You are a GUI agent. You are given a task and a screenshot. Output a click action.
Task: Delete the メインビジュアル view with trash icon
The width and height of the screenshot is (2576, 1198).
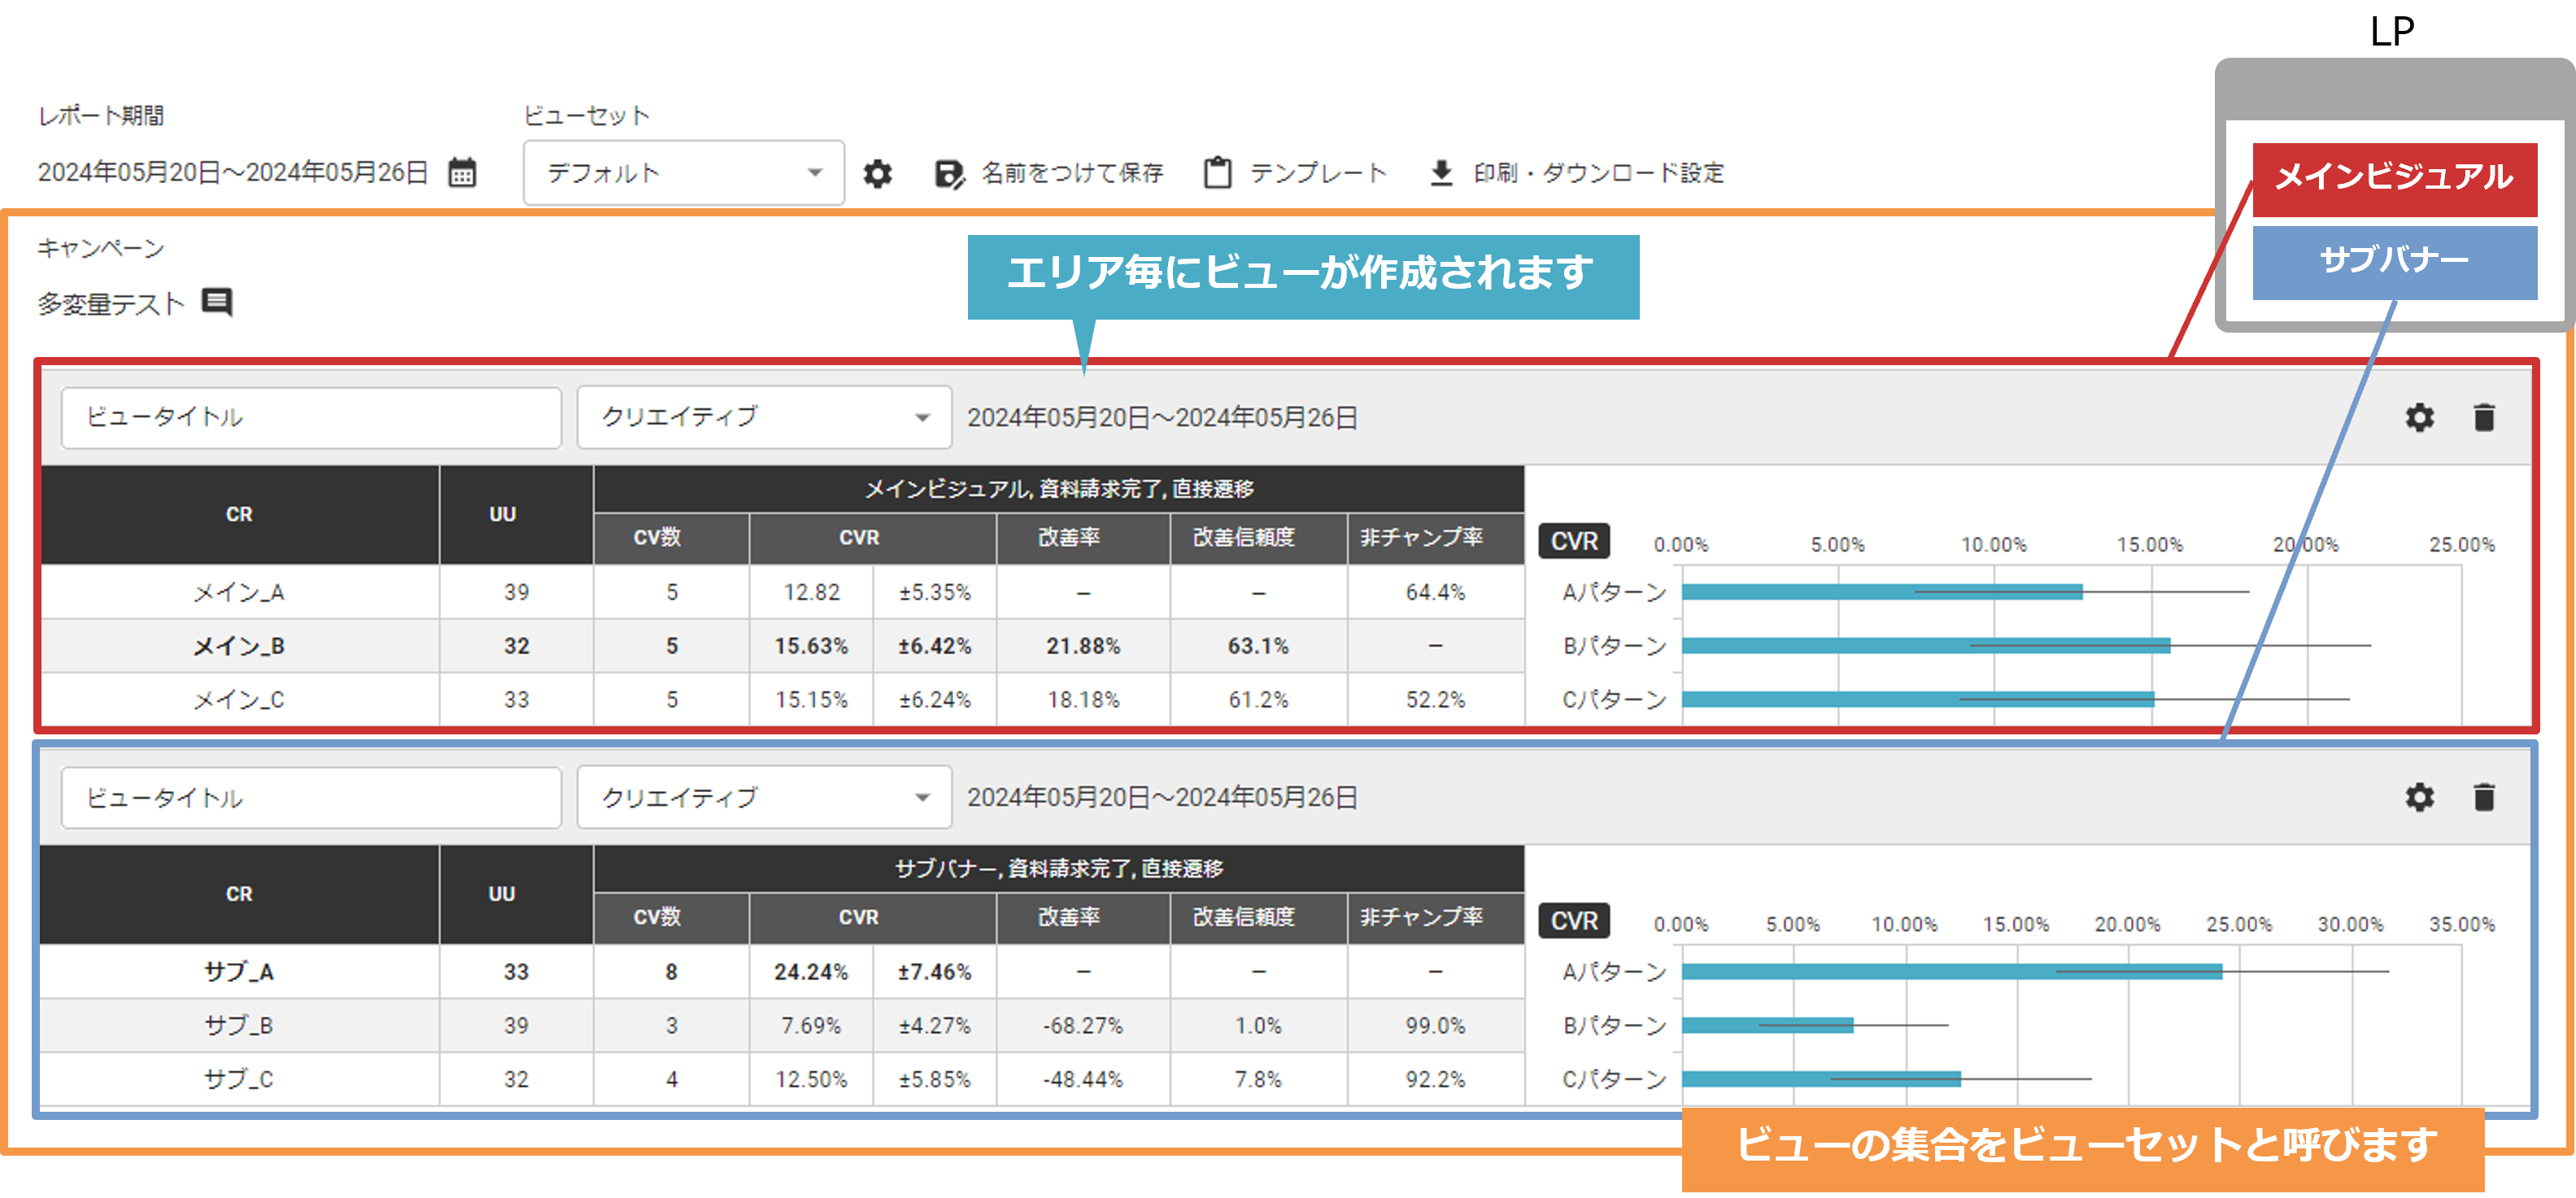(x=2484, y=418)
